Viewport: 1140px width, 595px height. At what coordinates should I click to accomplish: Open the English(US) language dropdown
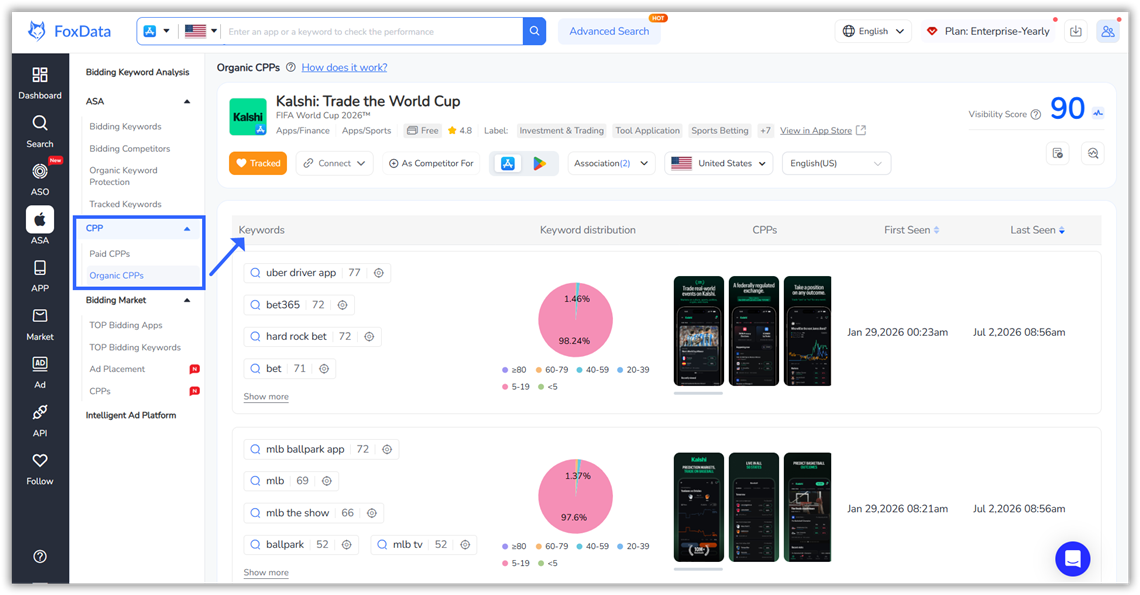tap(836, 164)
